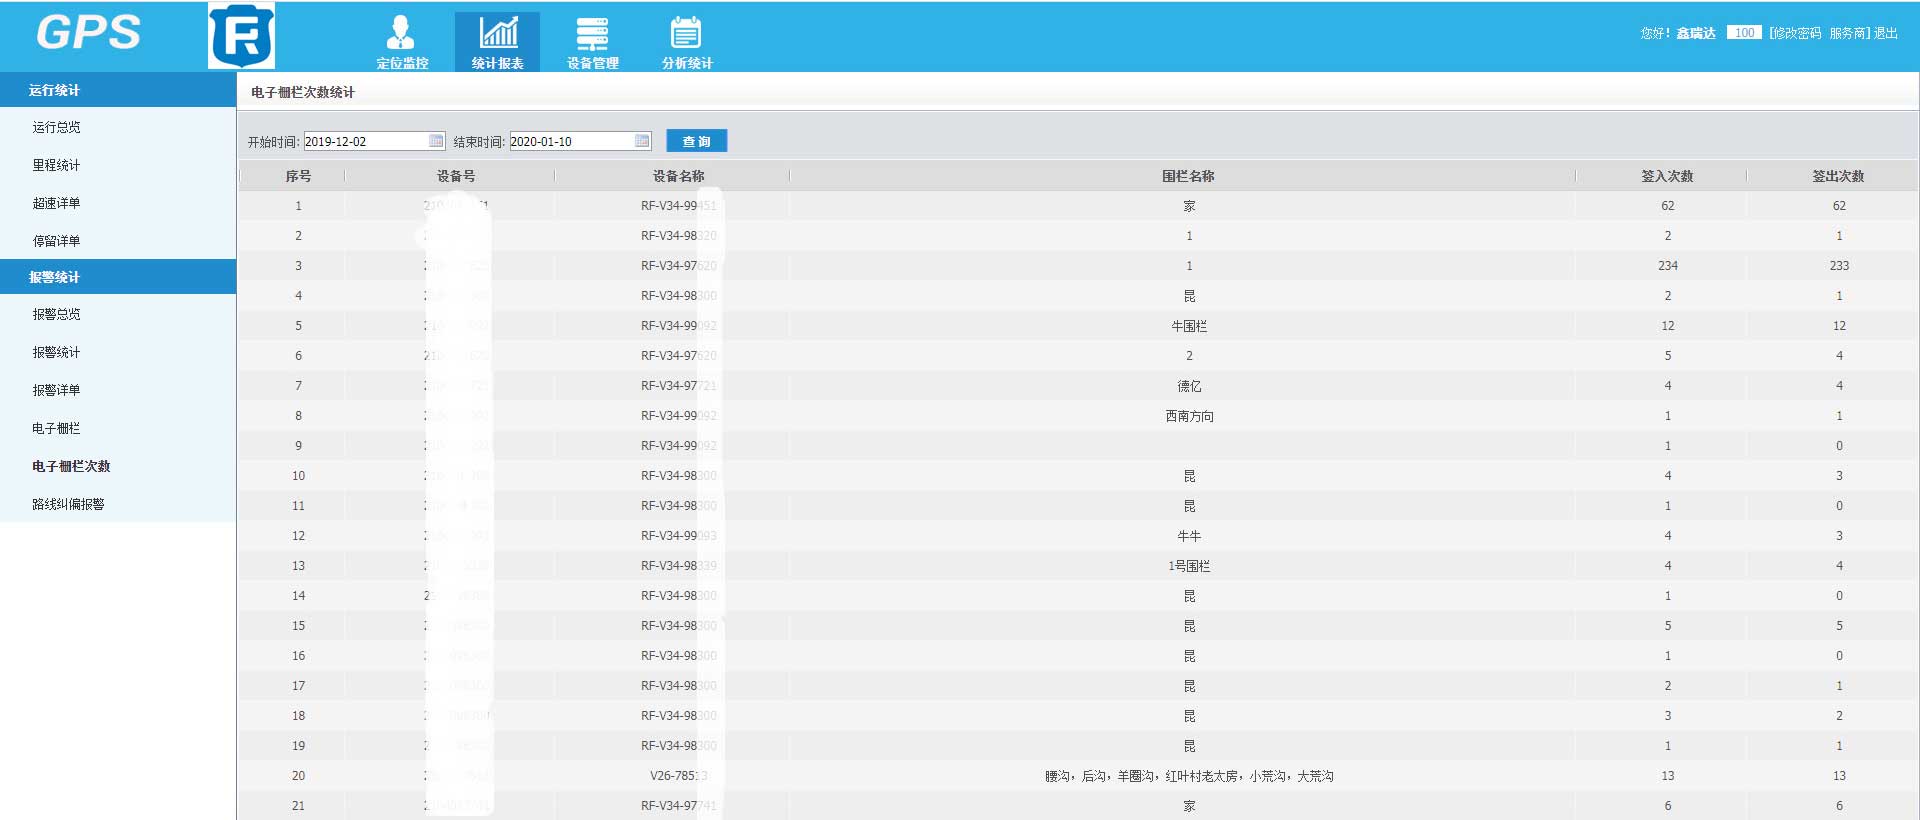
Task: Click the blue shield R logo
Action: [241, 36]
